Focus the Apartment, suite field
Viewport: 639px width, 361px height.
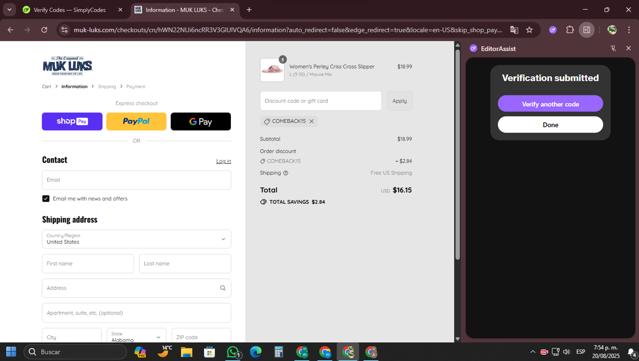pos(137,313)
